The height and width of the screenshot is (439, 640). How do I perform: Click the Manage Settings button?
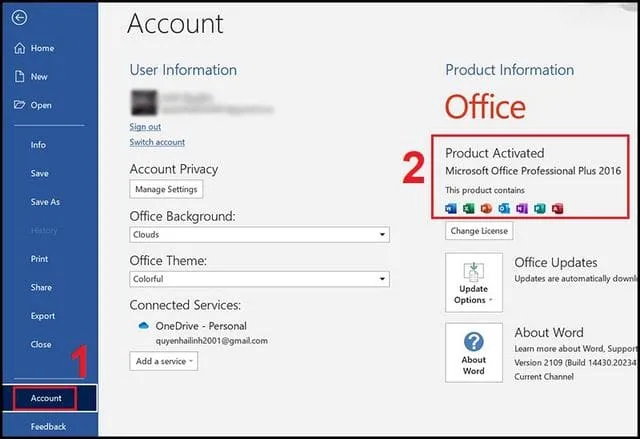[x=166, y=189]
